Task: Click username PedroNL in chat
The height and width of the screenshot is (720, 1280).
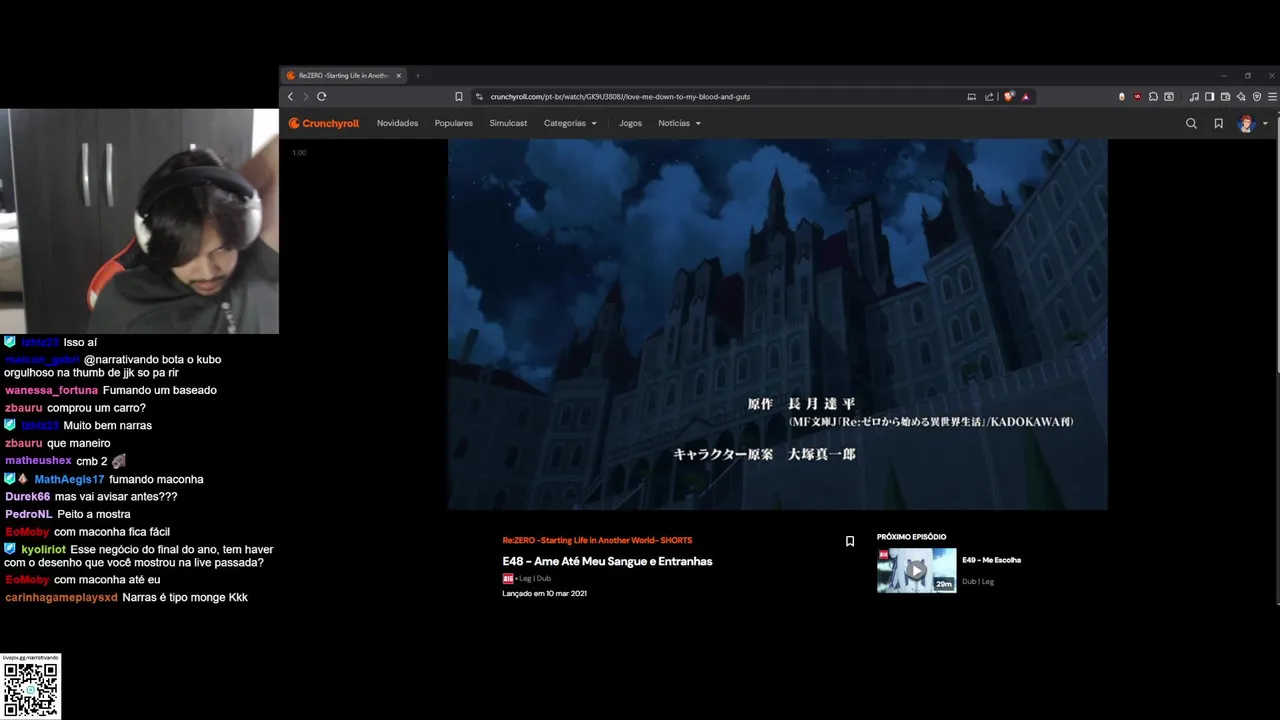Action: (x=28, y=514)
